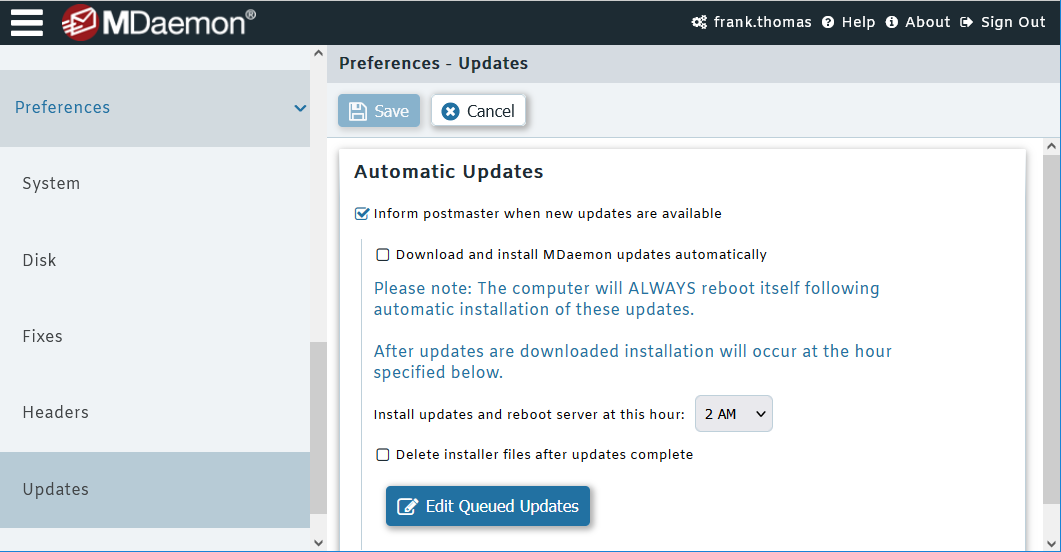Screen dimensions: 1061x552
Task: Enable Download and install MDaemon updates automatically
Action: point(383,255)
